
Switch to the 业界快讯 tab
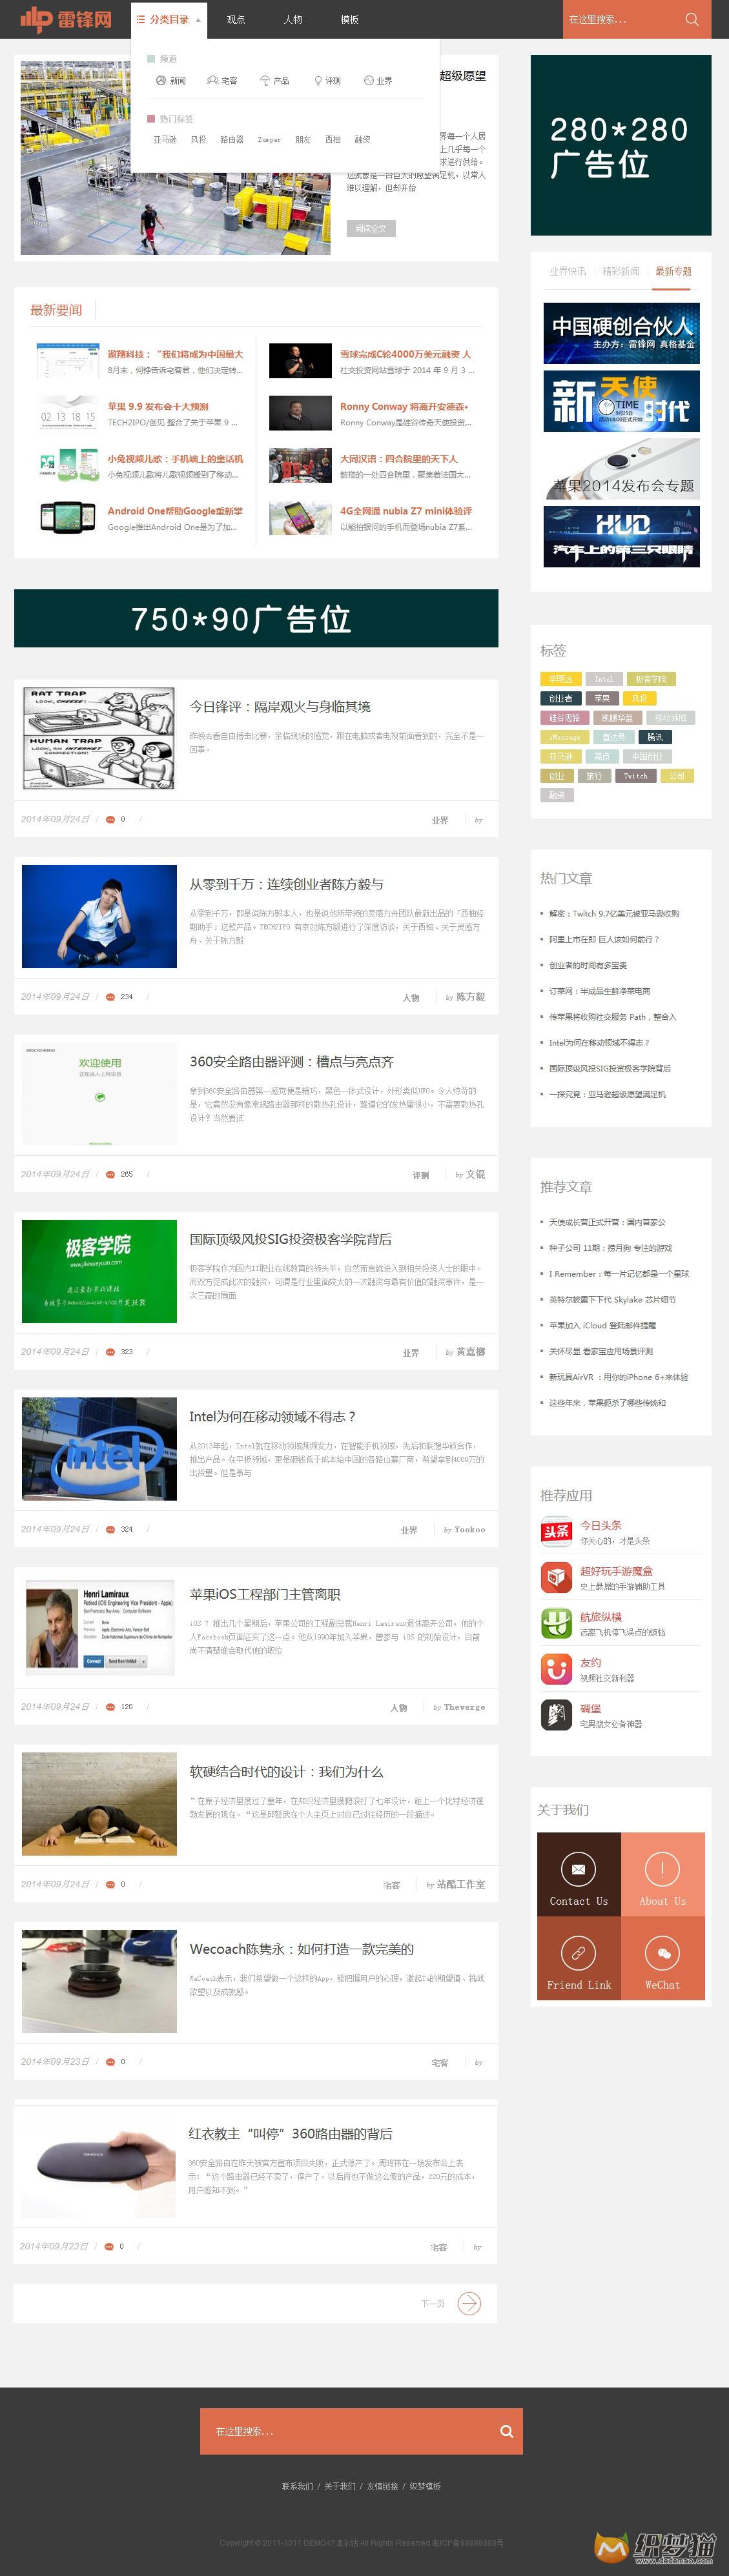tap(567, 271)
